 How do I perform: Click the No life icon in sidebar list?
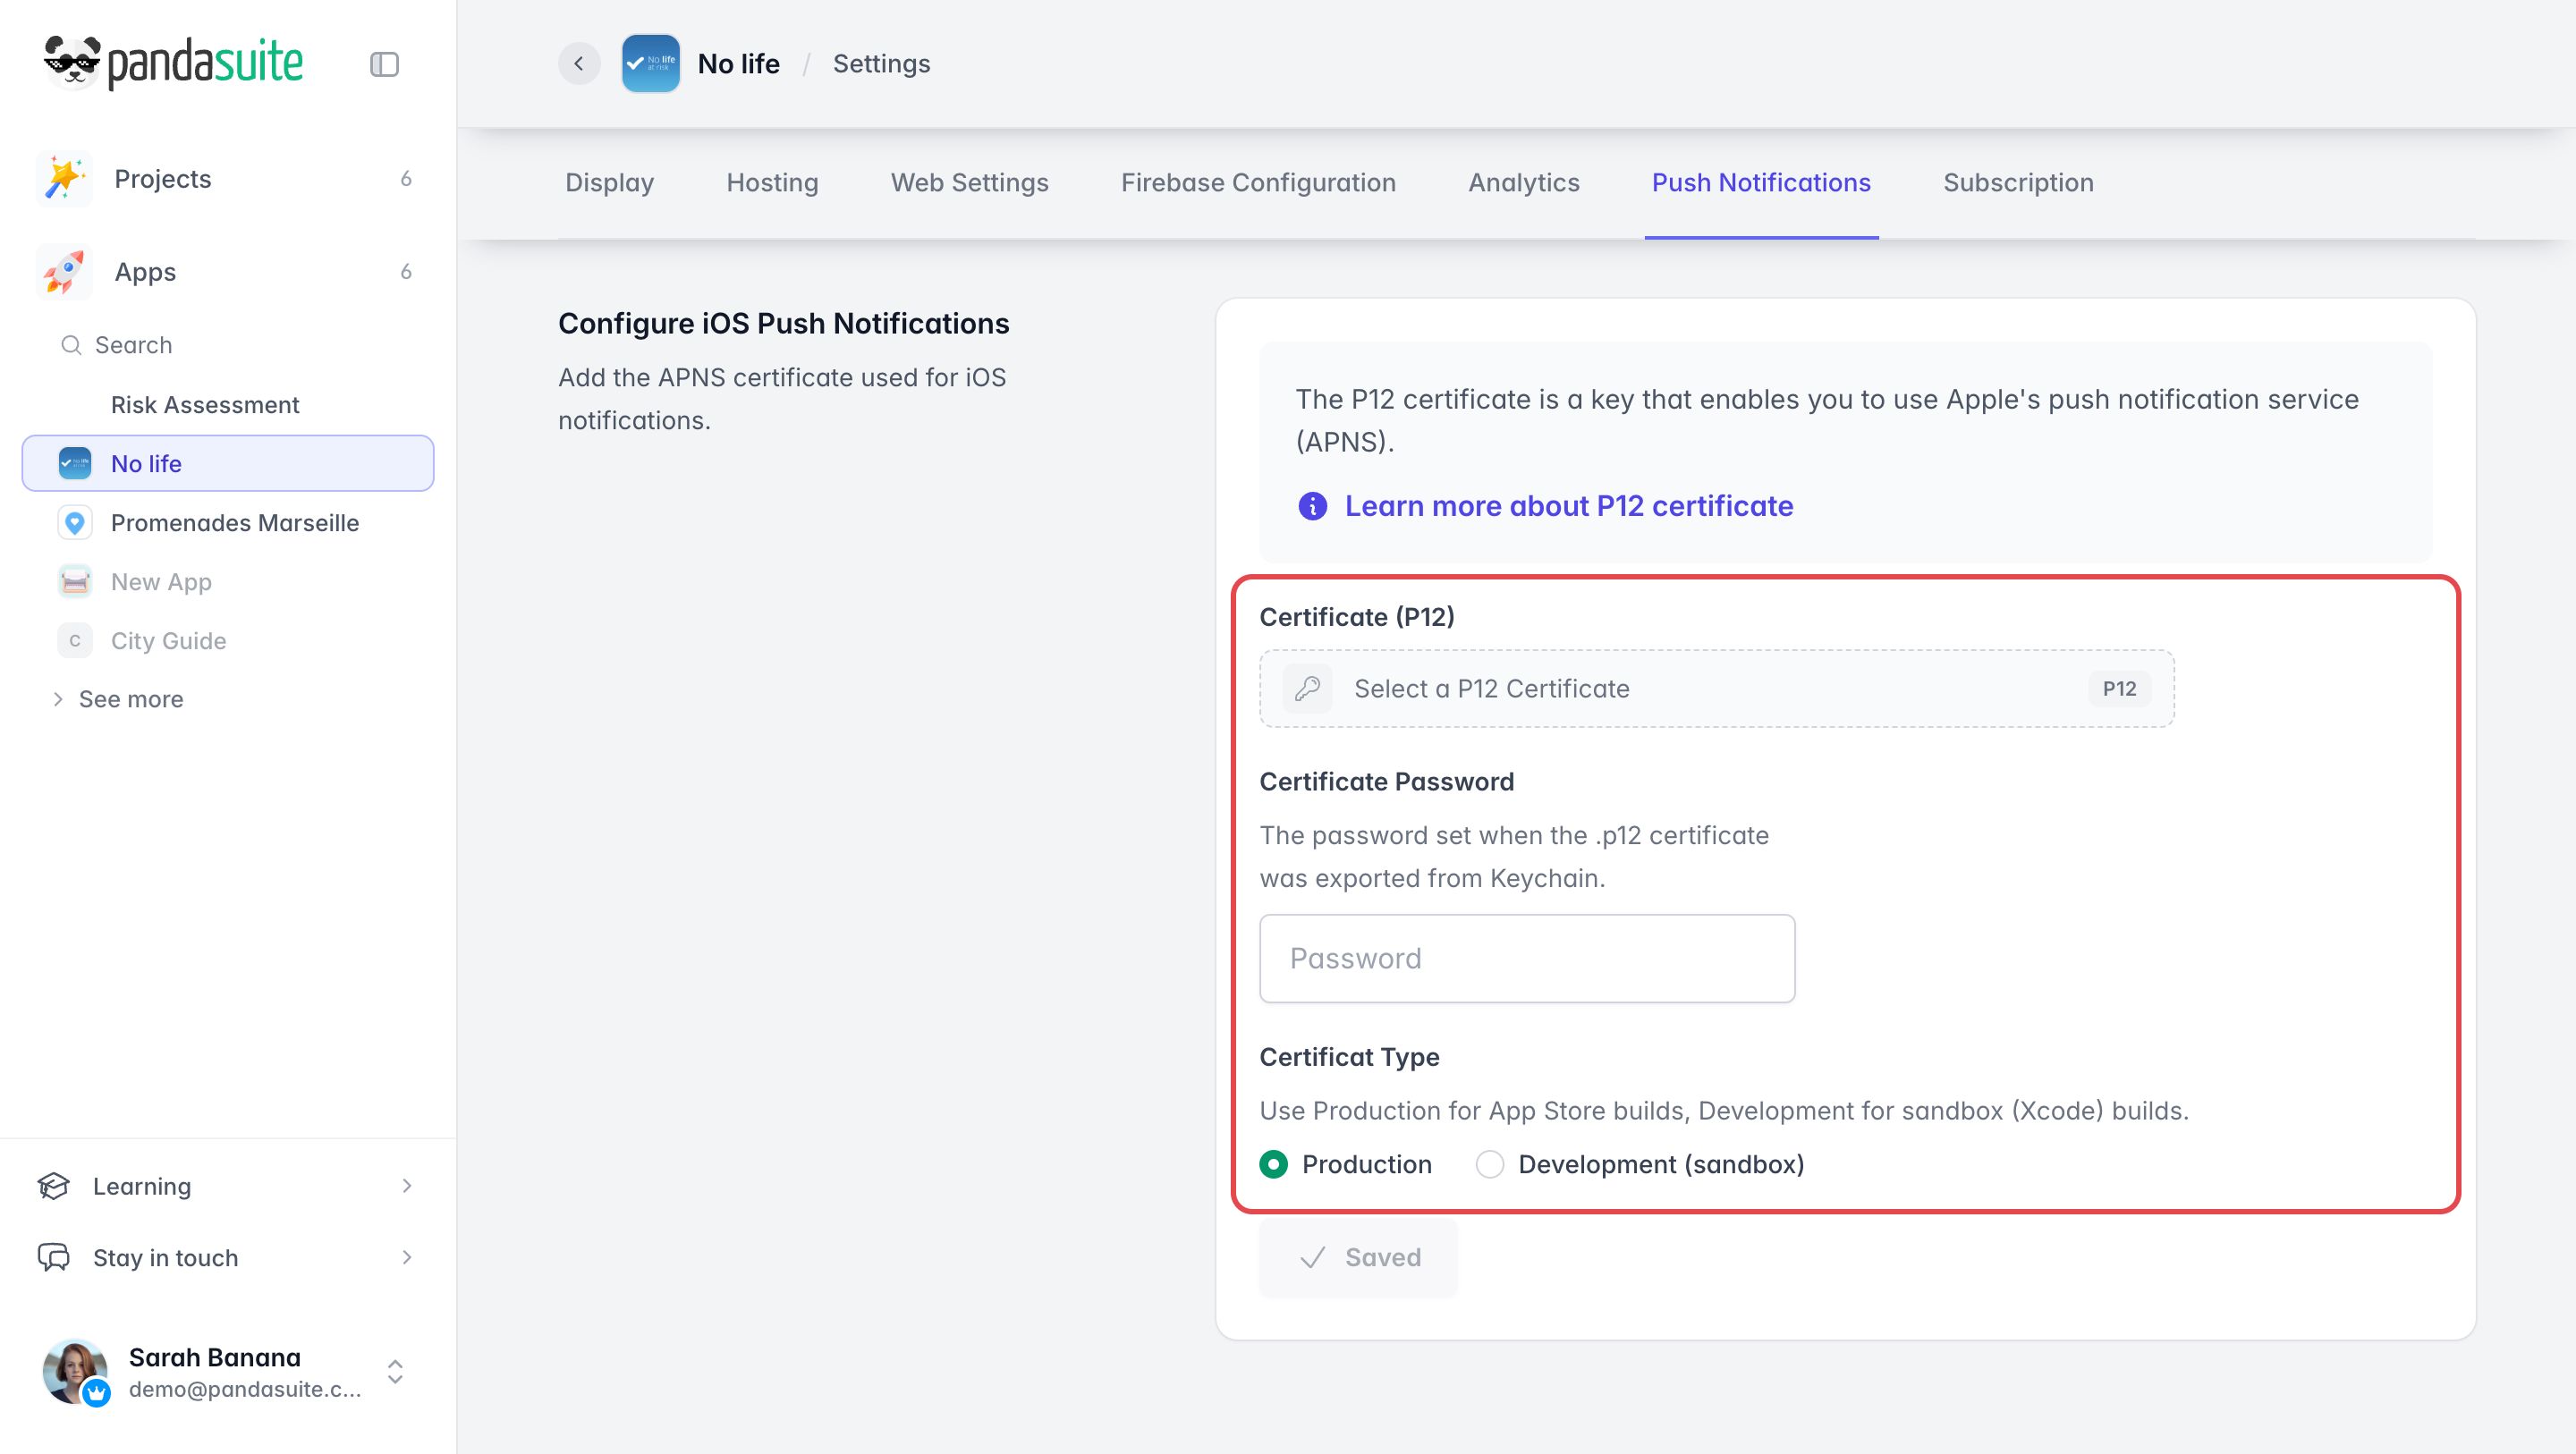tap(75, 463)
